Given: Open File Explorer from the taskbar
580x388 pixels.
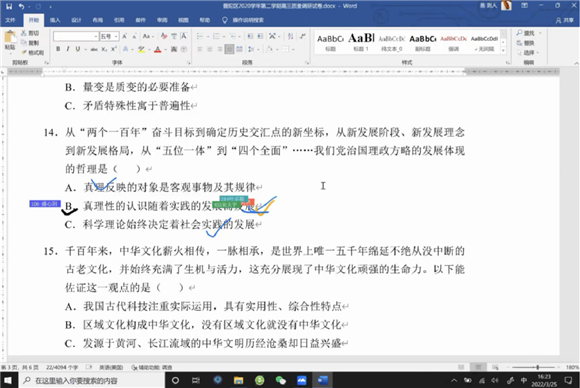Looking at the screenshot, I should tap(239, 380).
